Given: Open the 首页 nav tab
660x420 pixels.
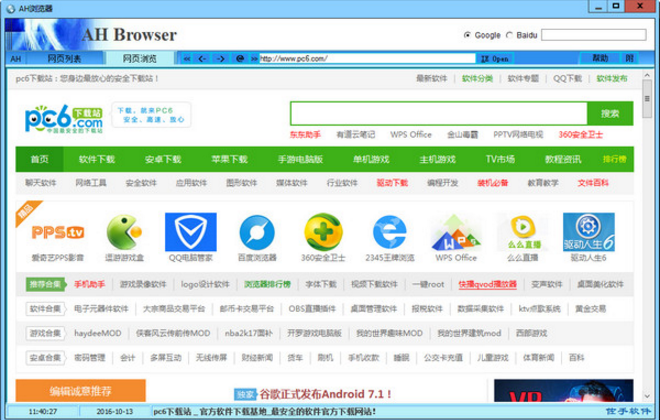Looking at the screenshot, I should (x=40, y=159).
